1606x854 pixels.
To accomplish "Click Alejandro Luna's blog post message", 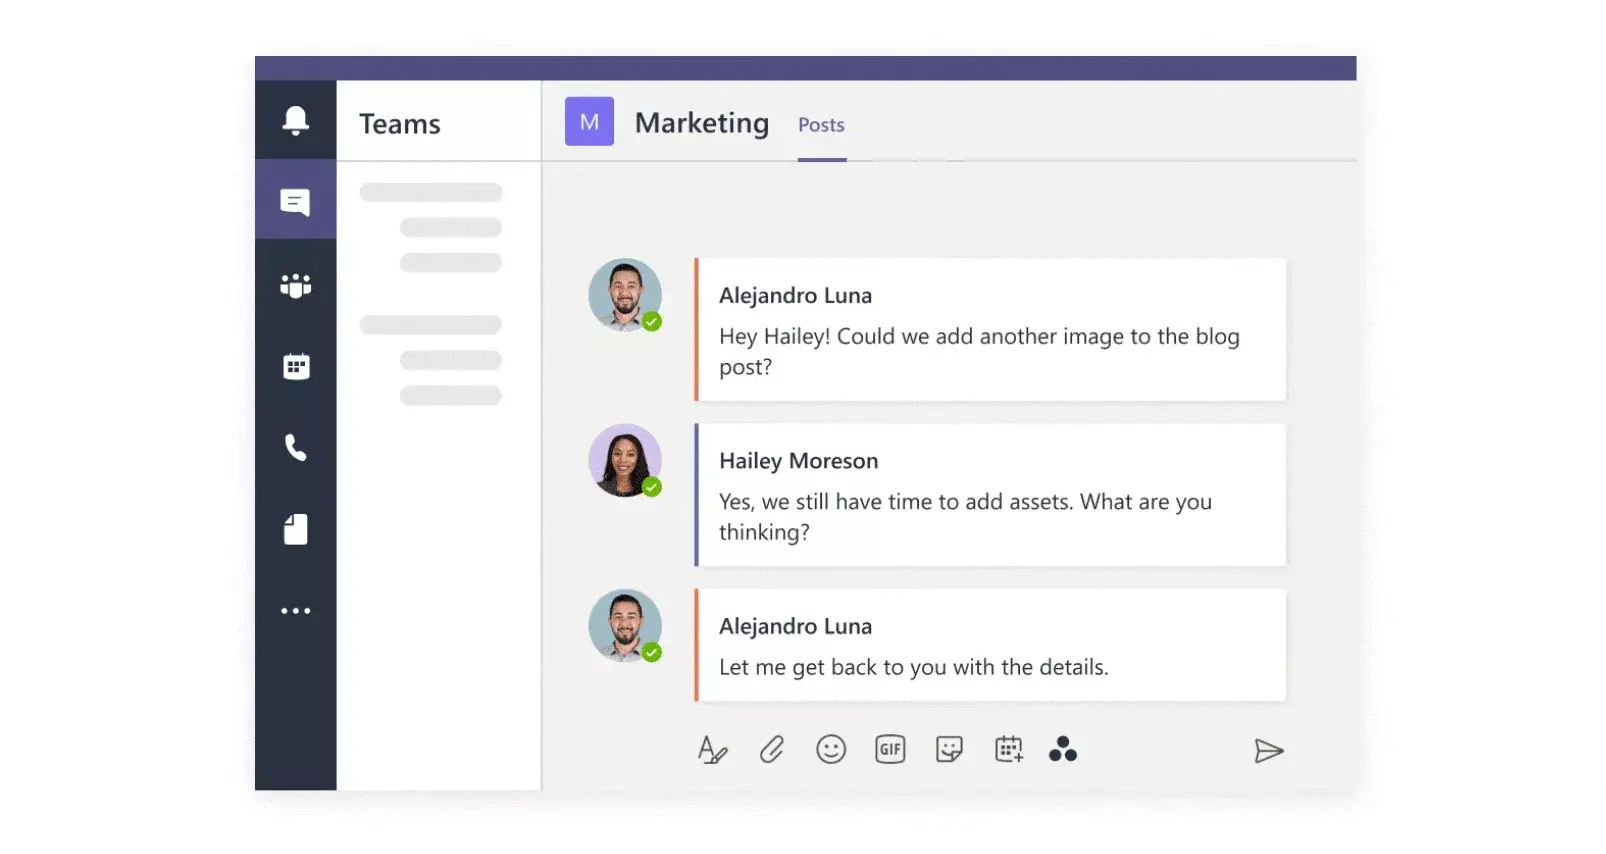I will click(990, 330).
